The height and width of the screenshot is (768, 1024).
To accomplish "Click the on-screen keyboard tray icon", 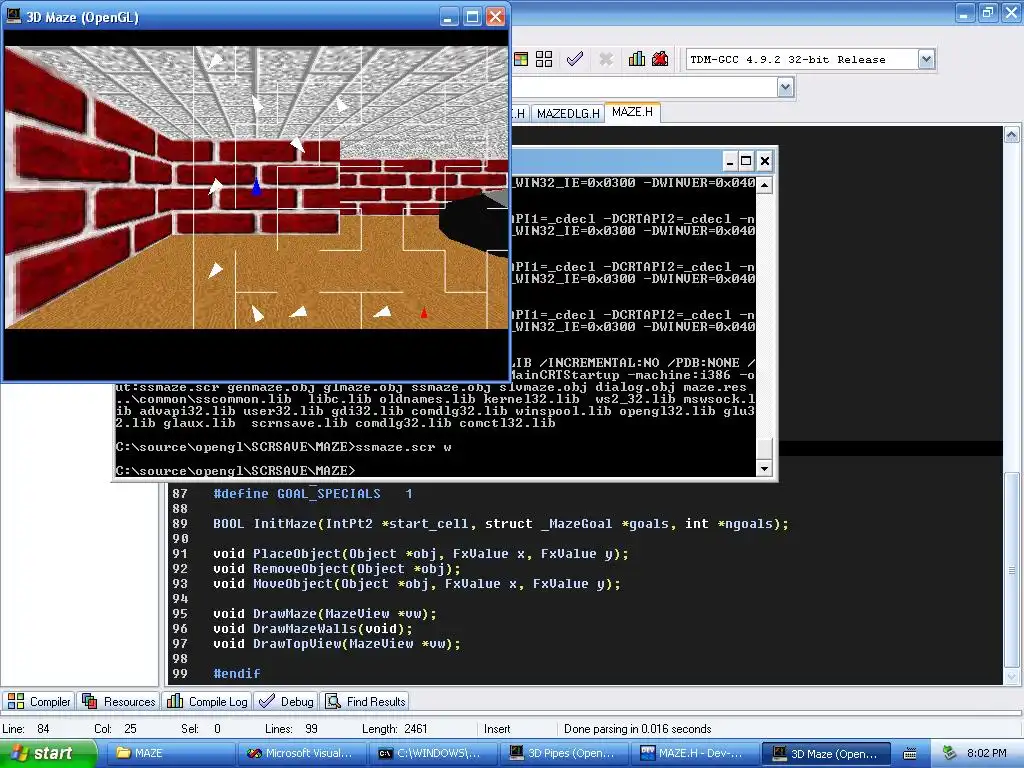I will (x=910, y=754).
